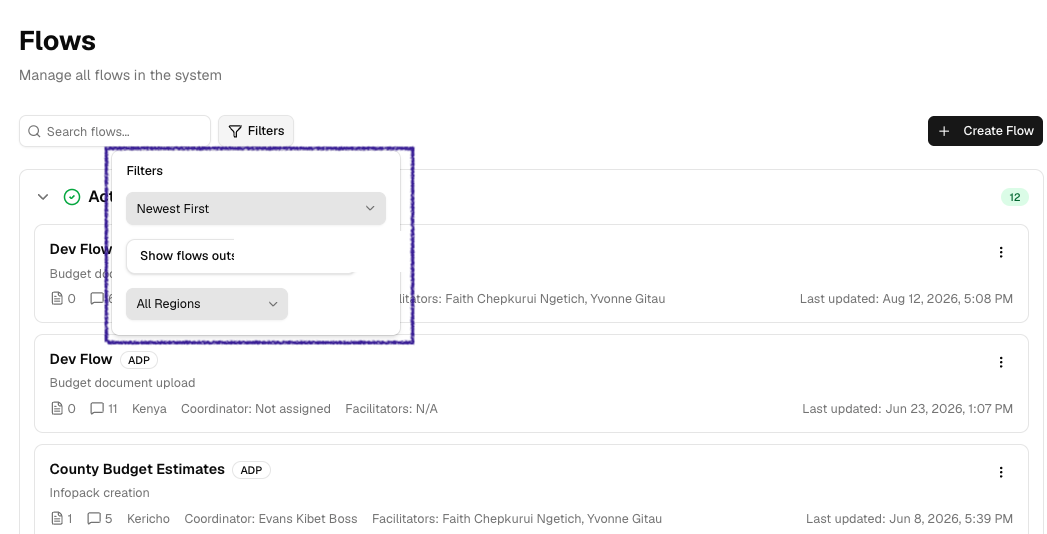
Task: Click document icon in first Dev Flow card
Action: pos(57,298)
